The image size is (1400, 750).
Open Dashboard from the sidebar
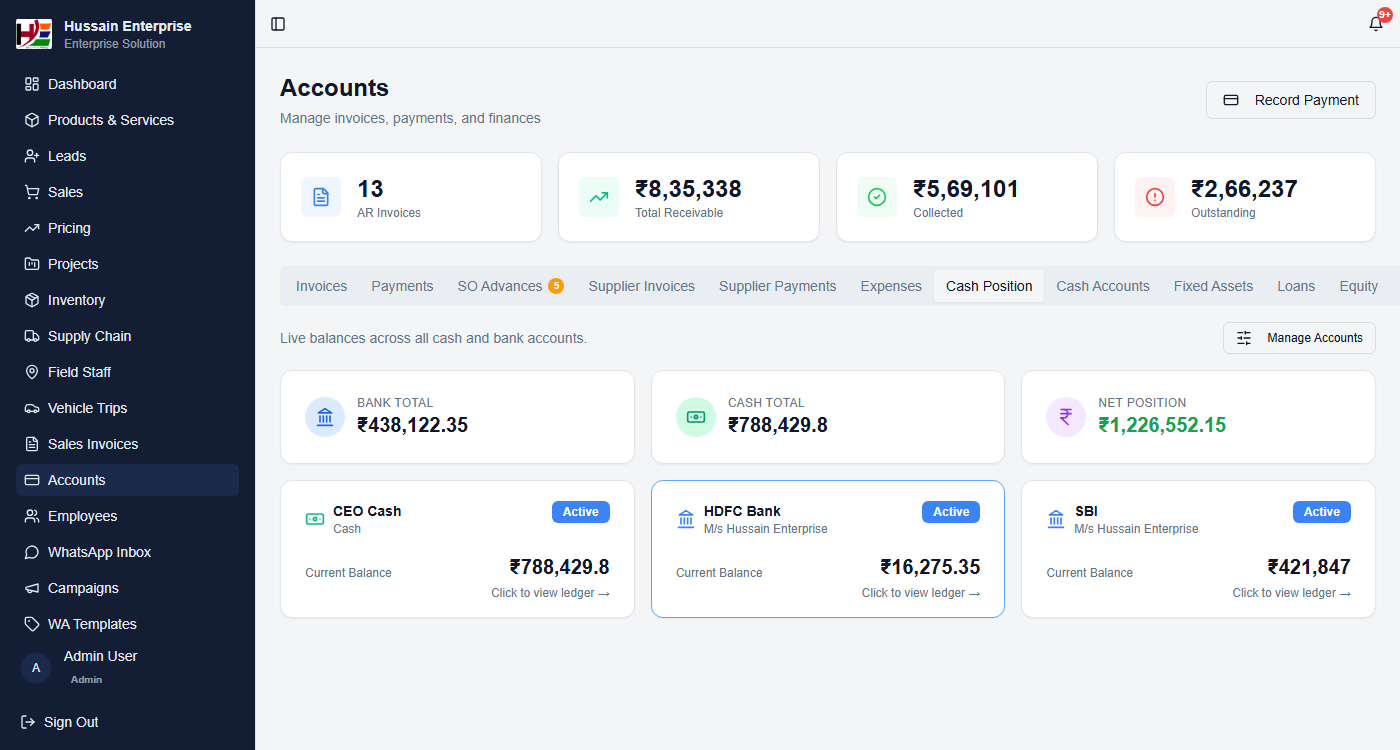pyautogui.click(x=127, y=84)
